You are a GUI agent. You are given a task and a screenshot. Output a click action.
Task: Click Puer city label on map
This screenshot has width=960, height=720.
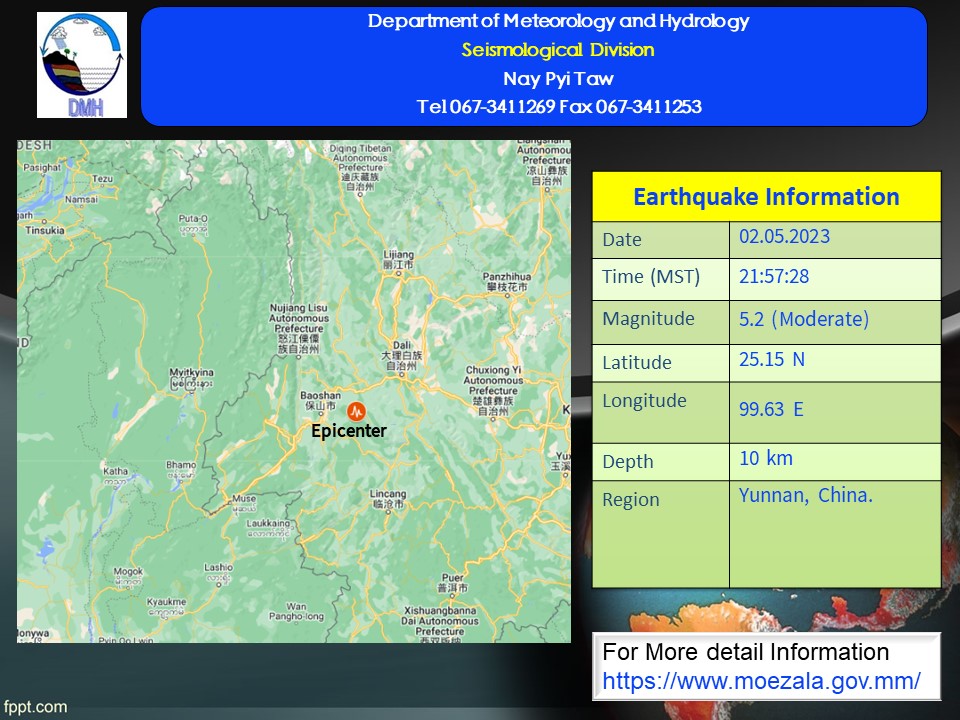(453, 582)
